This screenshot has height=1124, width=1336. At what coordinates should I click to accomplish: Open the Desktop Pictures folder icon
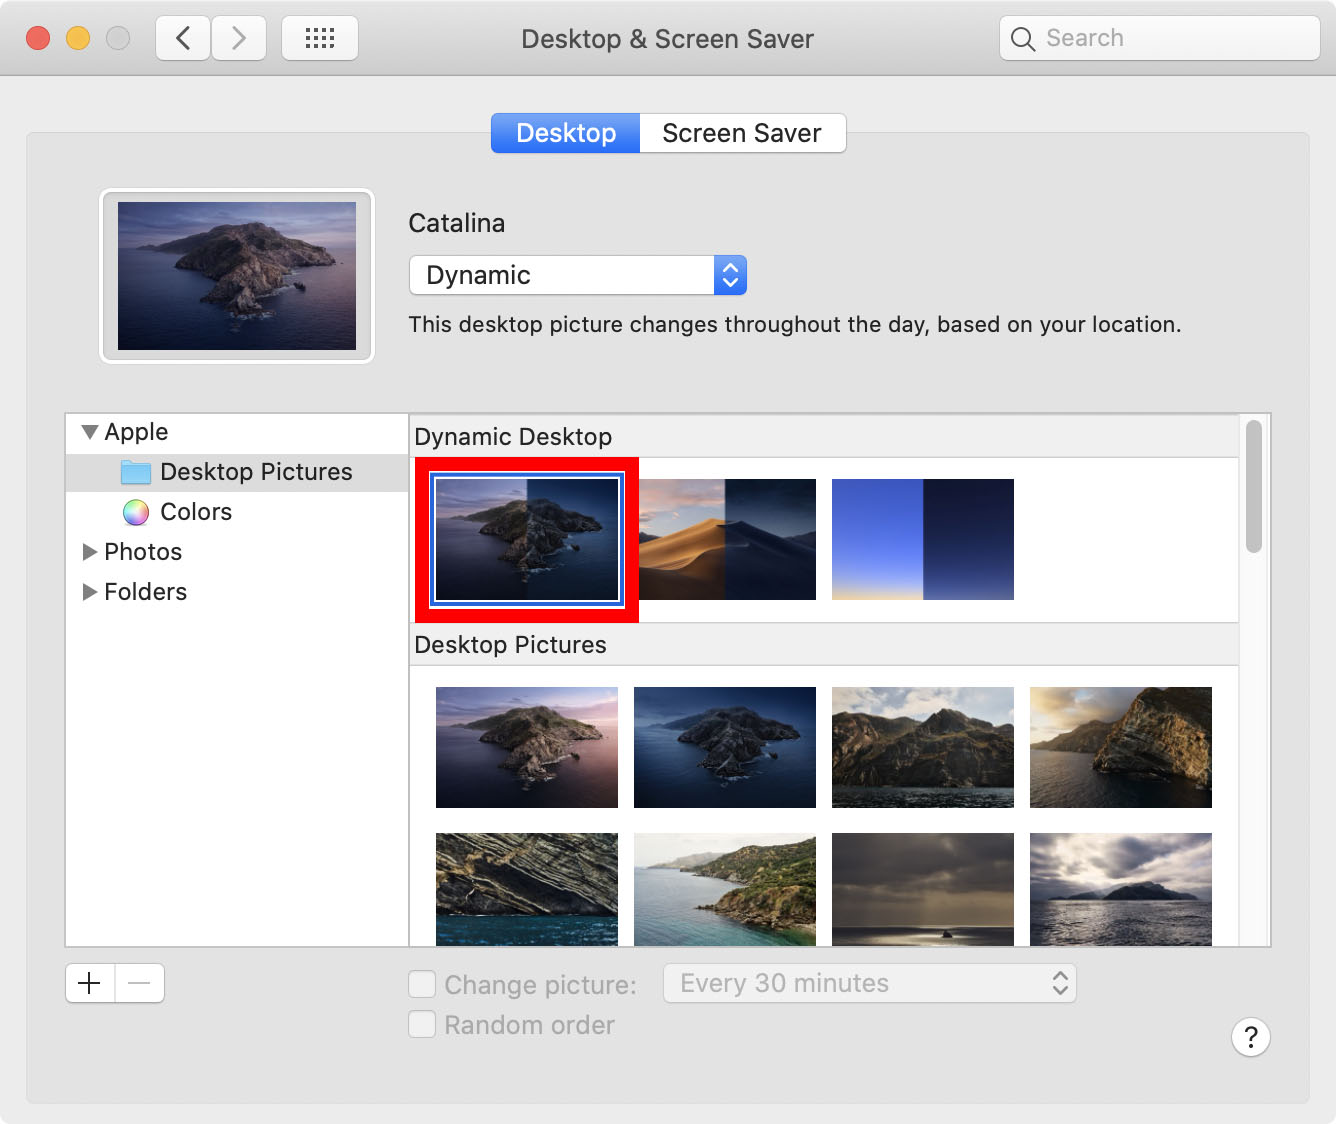tap(135, 472)
